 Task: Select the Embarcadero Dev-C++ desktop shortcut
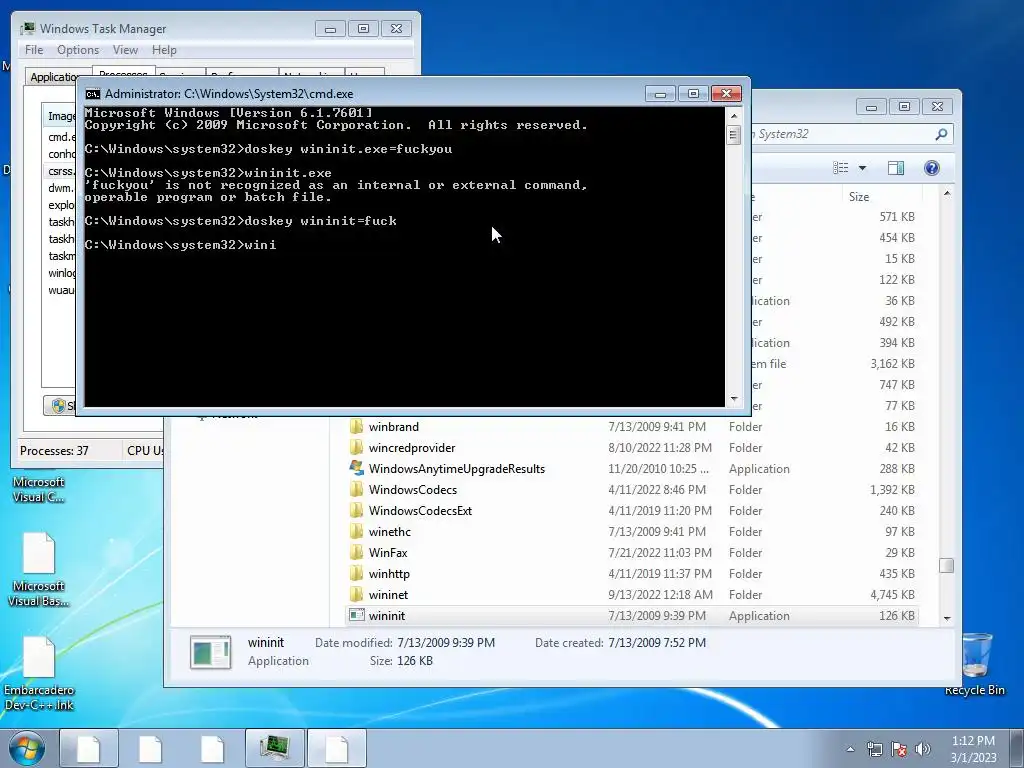coord(39,674)
